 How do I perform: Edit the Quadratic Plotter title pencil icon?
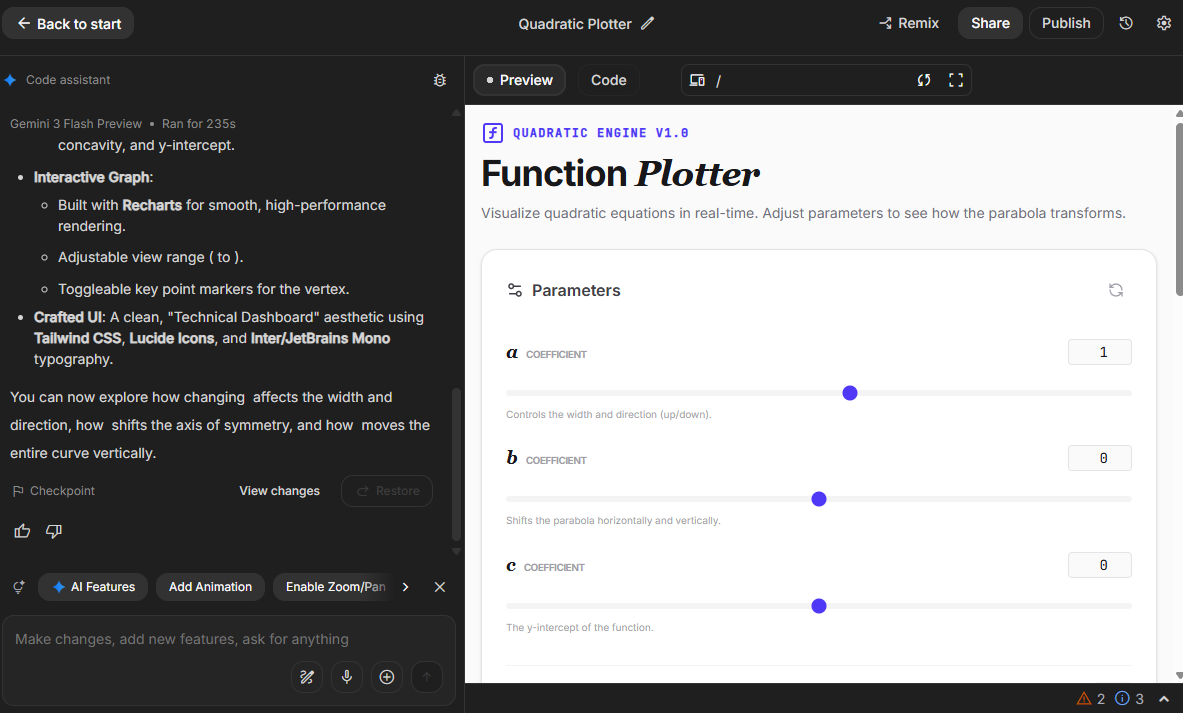point(647,23)
